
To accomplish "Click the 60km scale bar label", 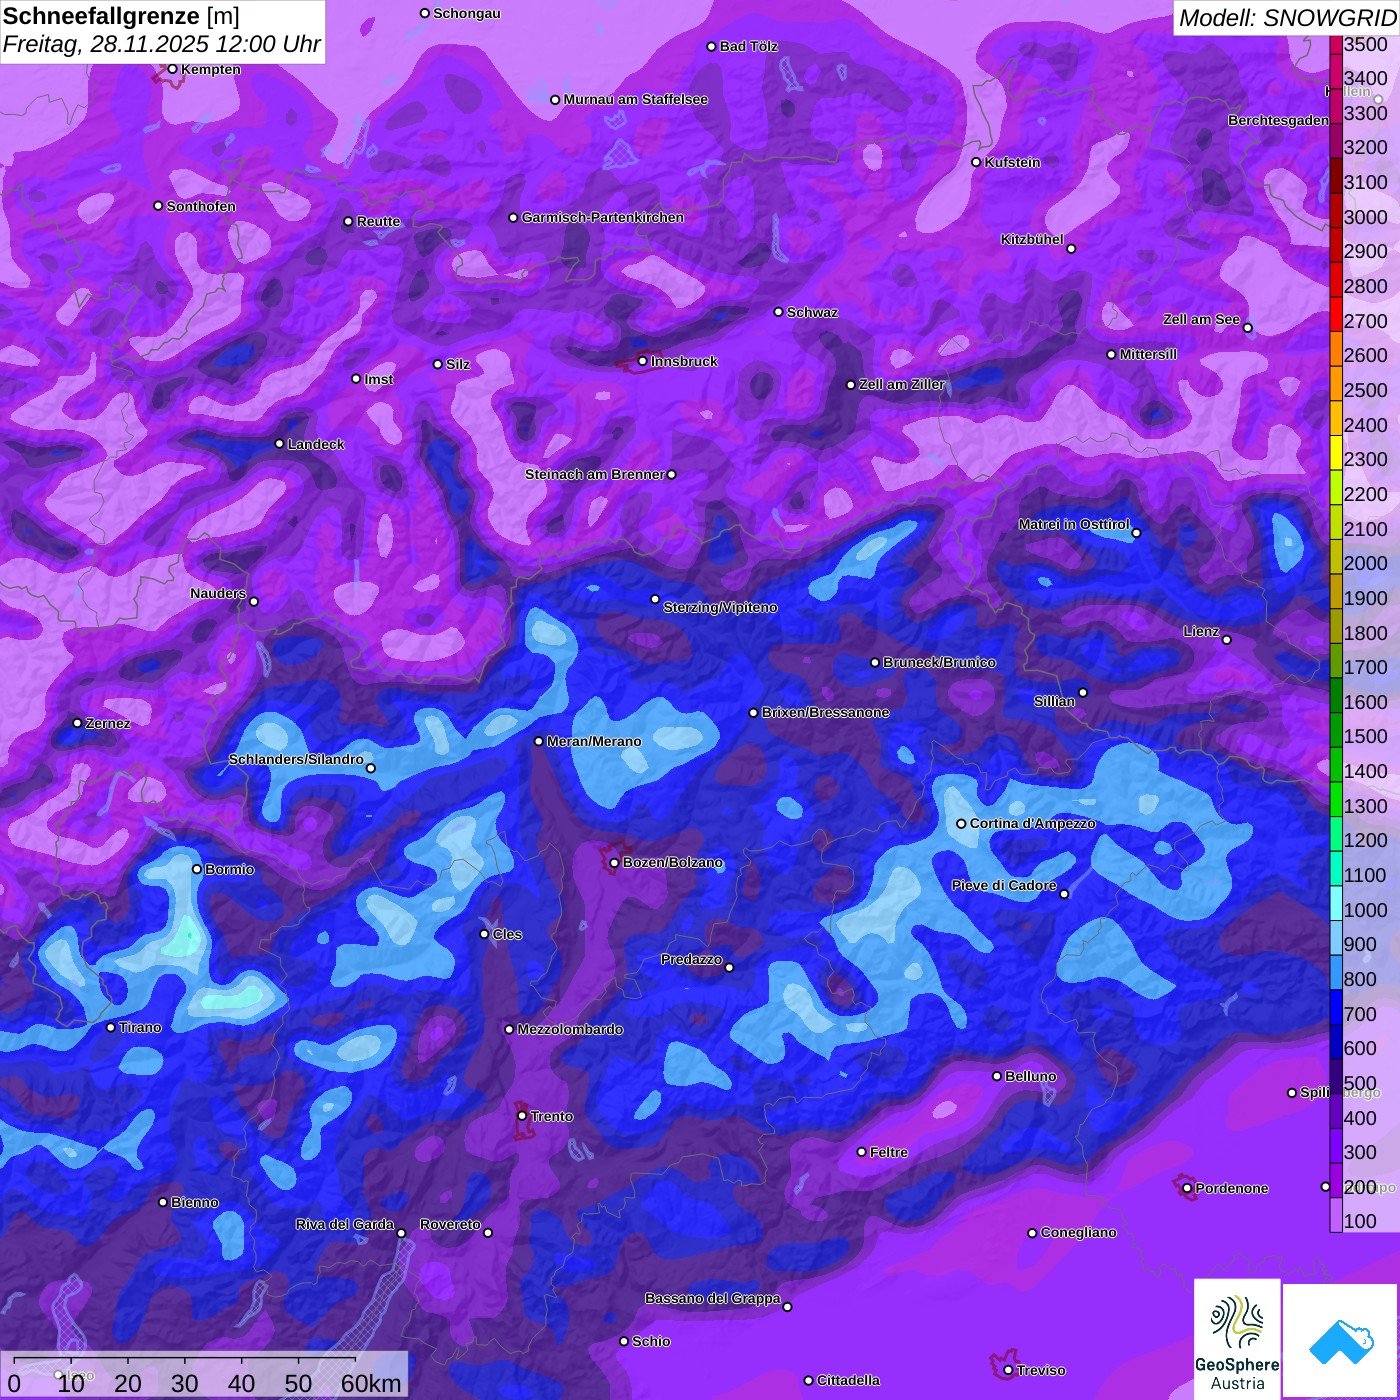I will [371, 1384].
